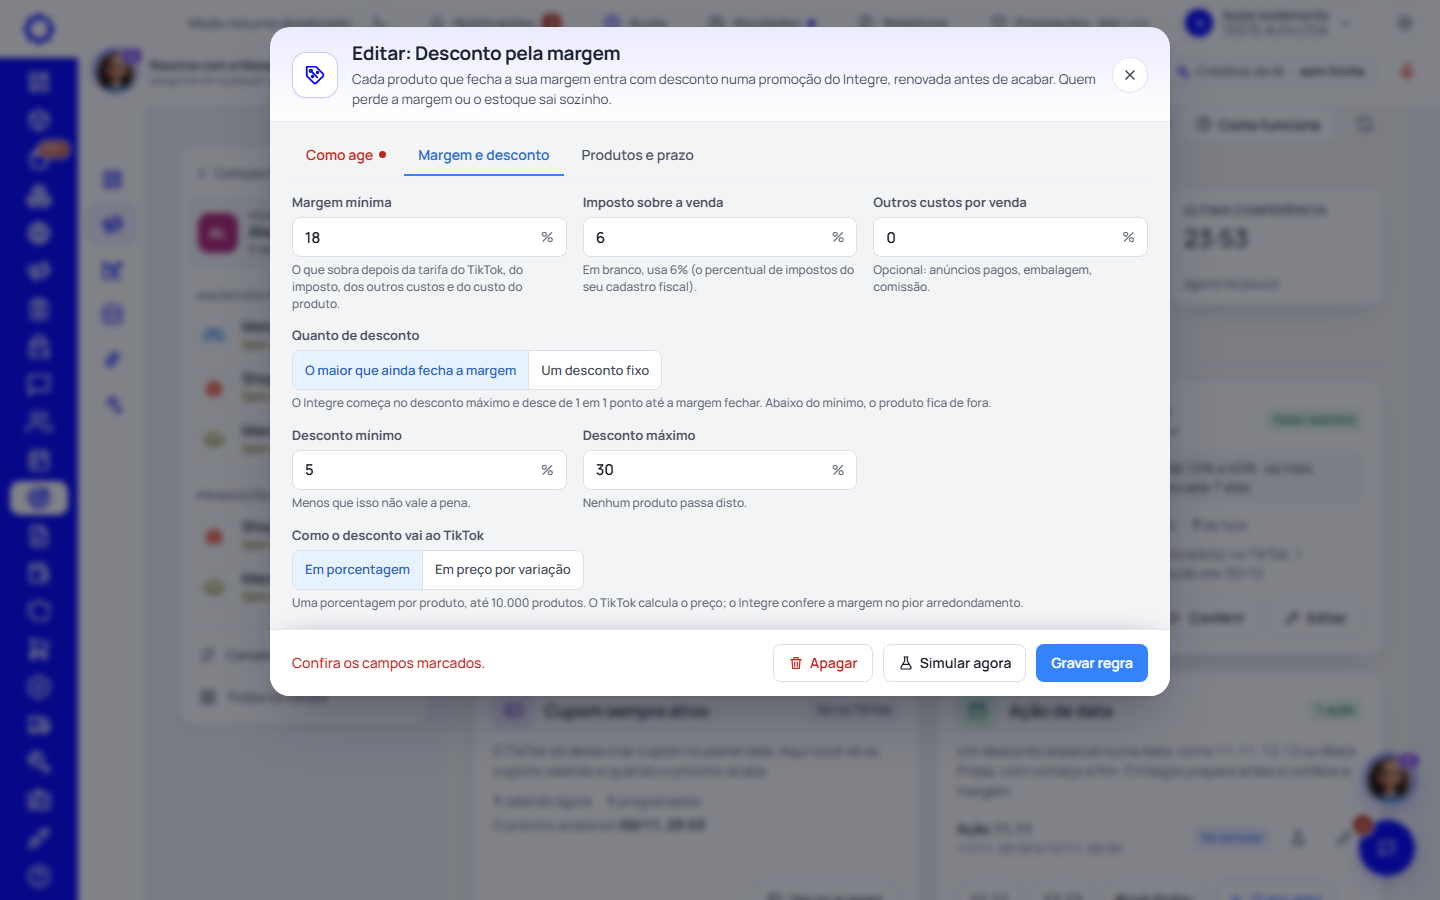Select the Outros custos por venda field
This screenshot has height=900, width=1440.
pyautogui.click(x=1010, y=238)
